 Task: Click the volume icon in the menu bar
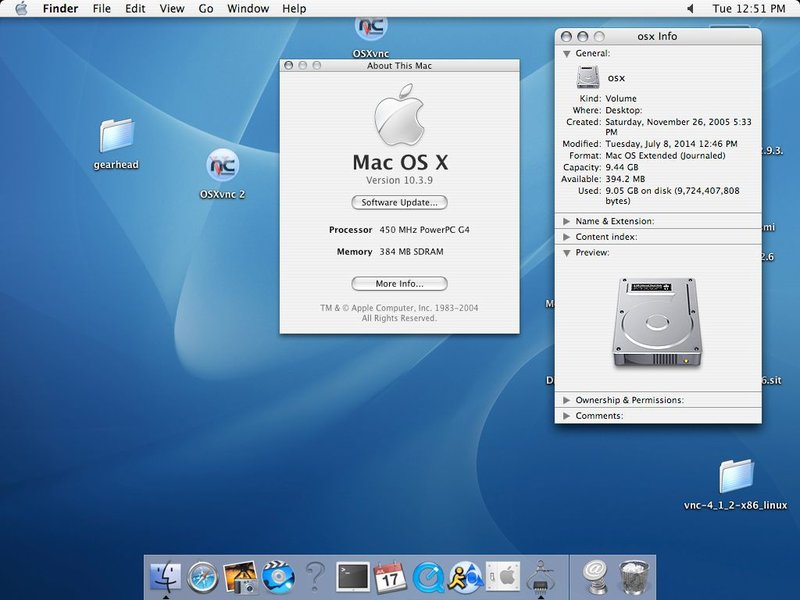690,9
